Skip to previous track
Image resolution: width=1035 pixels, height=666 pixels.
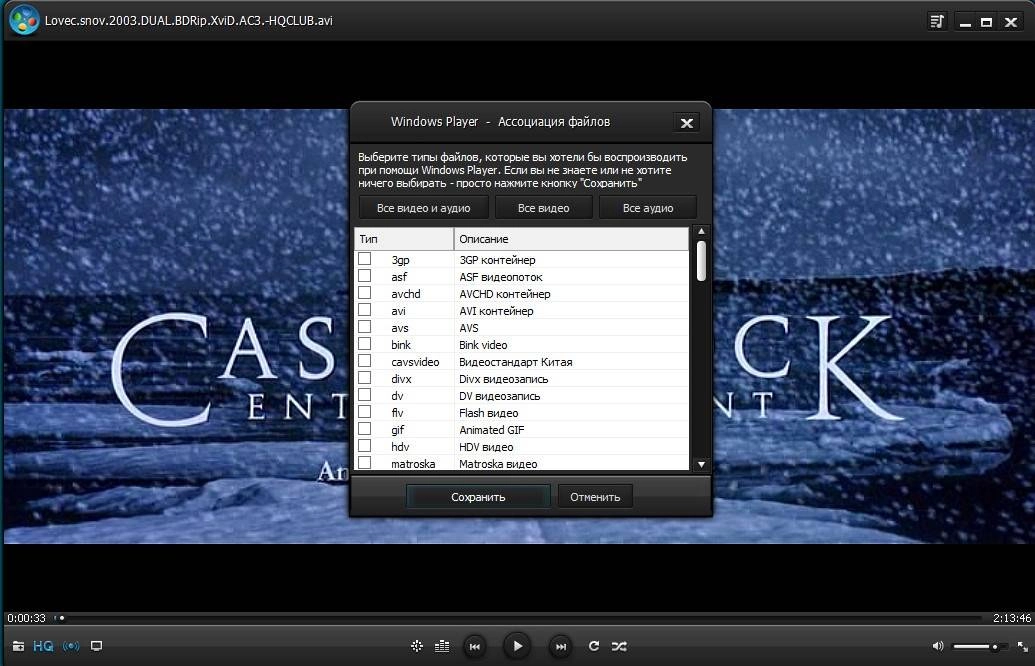[x=475, y=647]
